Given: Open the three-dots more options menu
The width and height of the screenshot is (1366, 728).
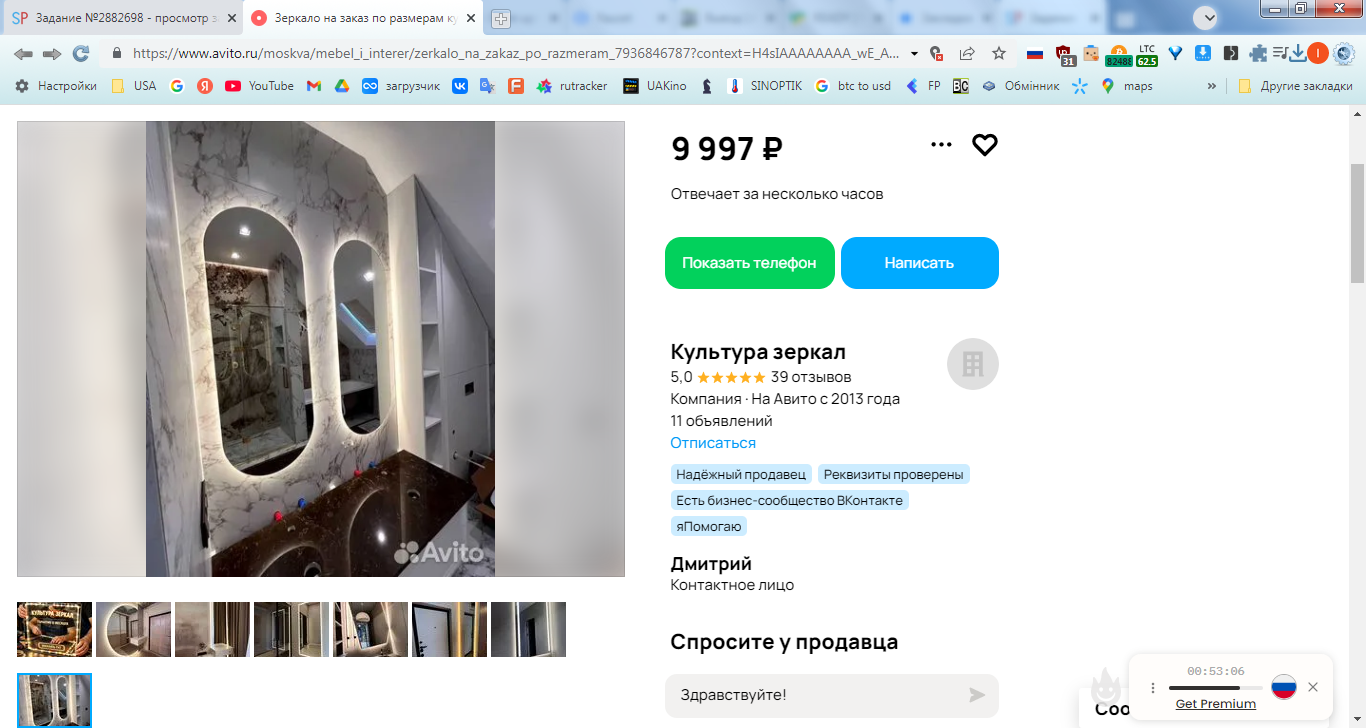Looking at the screenshot, I should (941, 145).
